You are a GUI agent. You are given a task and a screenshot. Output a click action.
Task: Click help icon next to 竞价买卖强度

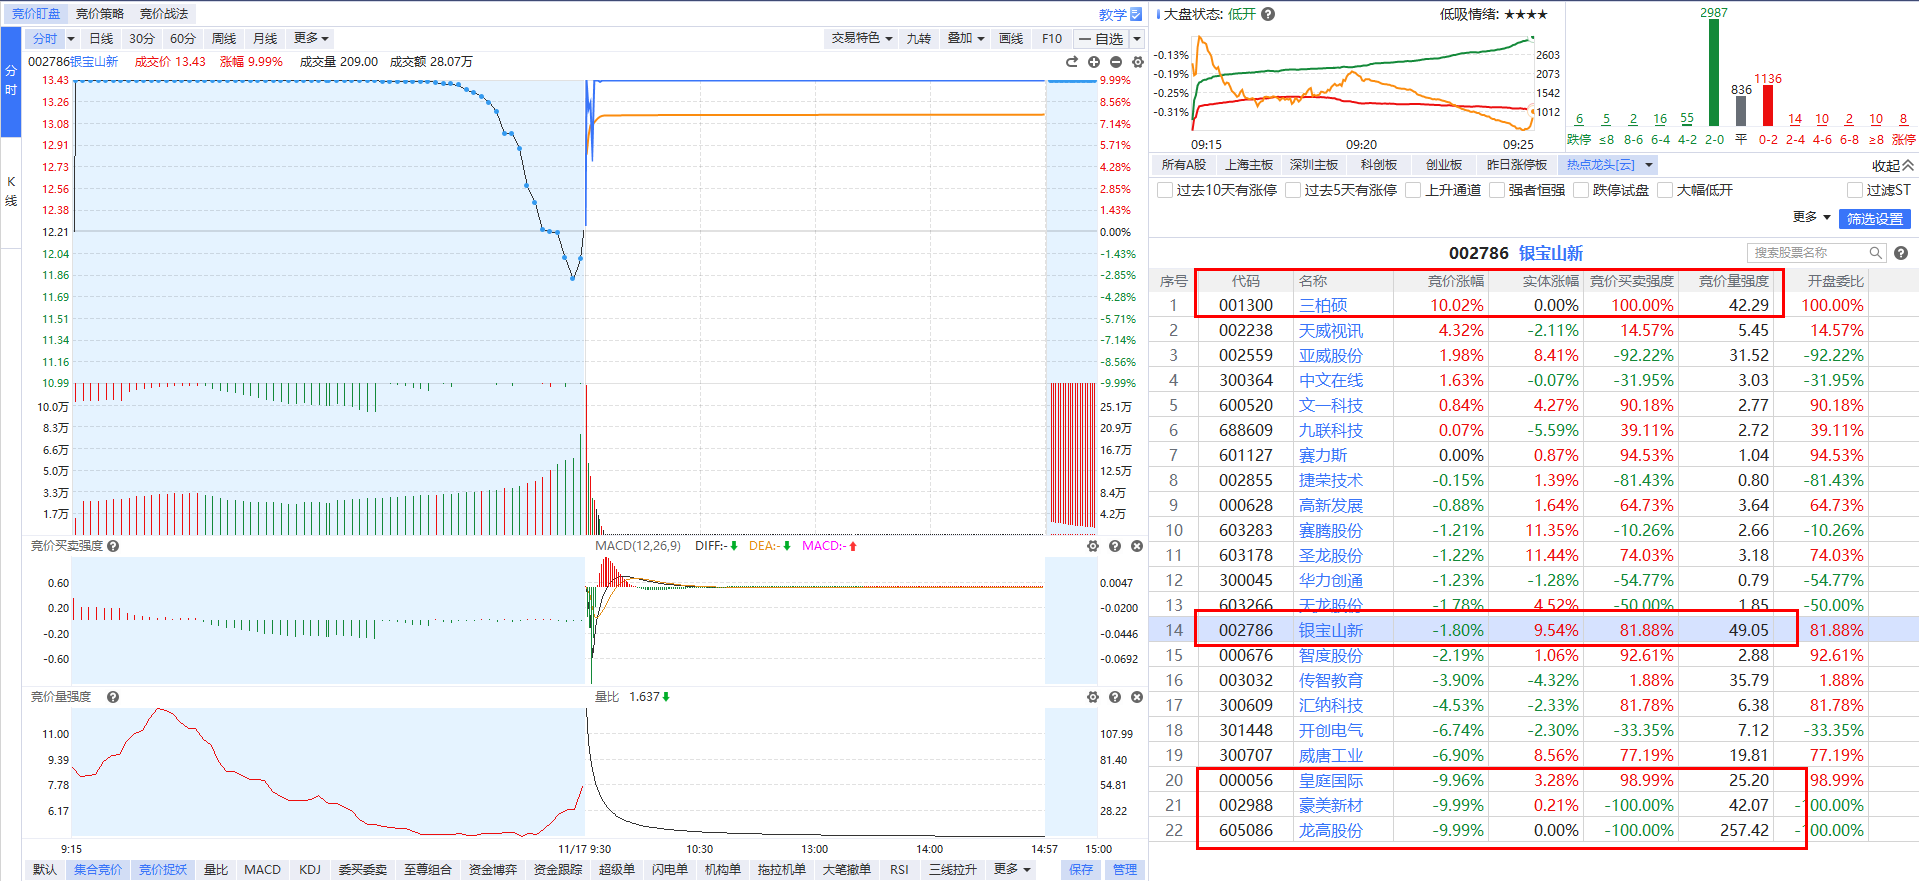coord(113,546)
